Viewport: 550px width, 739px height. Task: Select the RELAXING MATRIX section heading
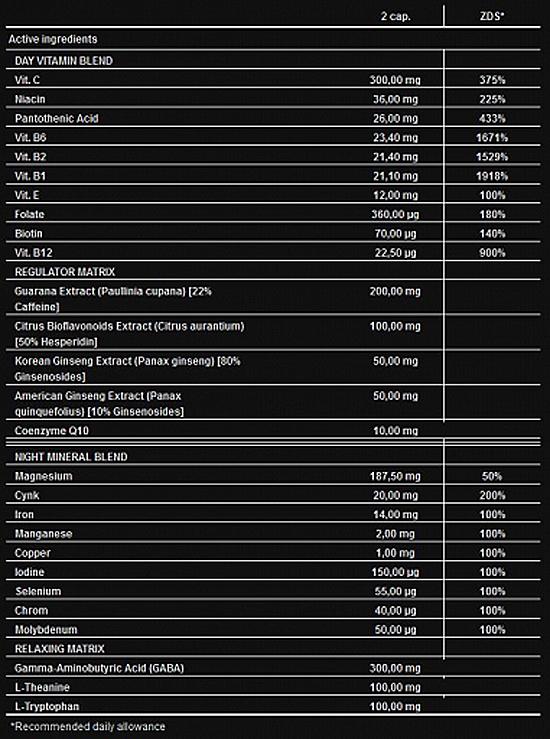(x=59, y=649)
